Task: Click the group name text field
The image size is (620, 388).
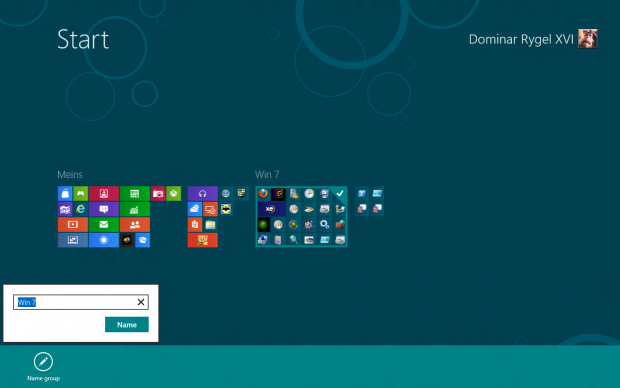Action: [81, 302]
